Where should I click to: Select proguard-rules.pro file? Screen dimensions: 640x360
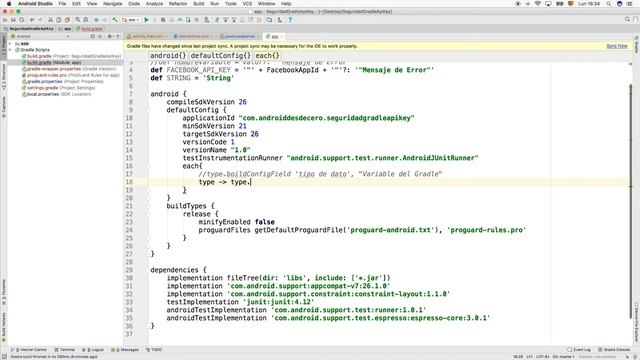pyautogui.click(x=70, y=75)
